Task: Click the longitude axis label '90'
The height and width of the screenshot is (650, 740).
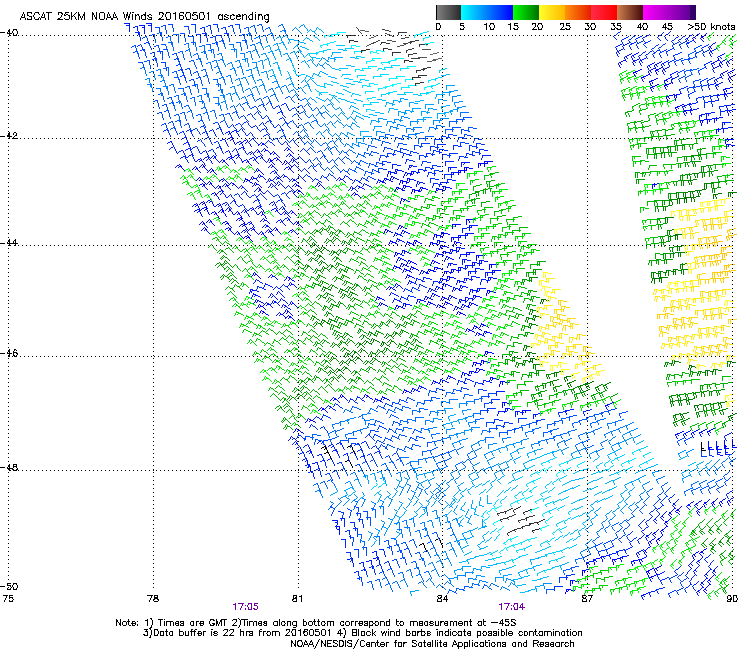Action: 732,599
